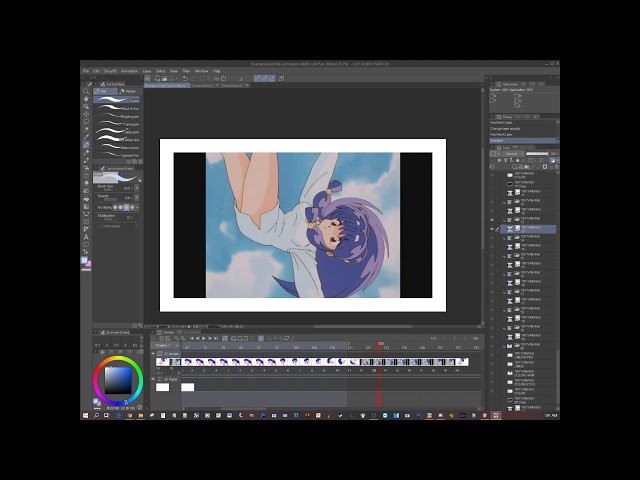This screenshot has width=640, height=480.
Task: Select the Hand move tool
Action: [86, 99]
